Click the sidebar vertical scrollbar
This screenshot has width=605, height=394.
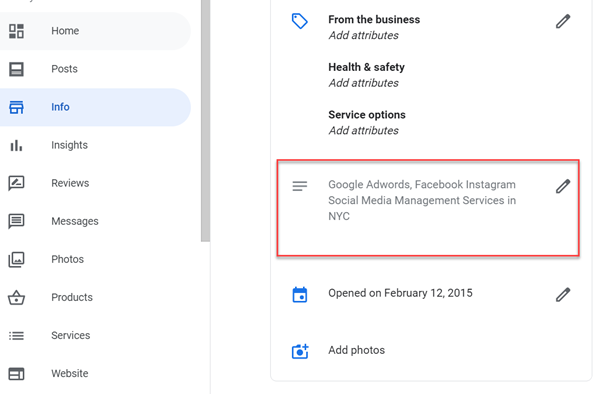coord(205,120)
